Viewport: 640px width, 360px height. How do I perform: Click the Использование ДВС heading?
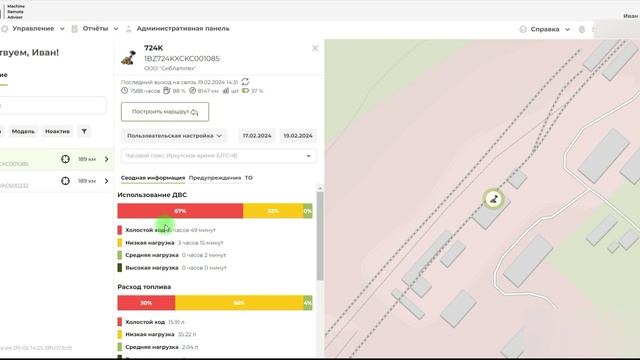point(152,195)
